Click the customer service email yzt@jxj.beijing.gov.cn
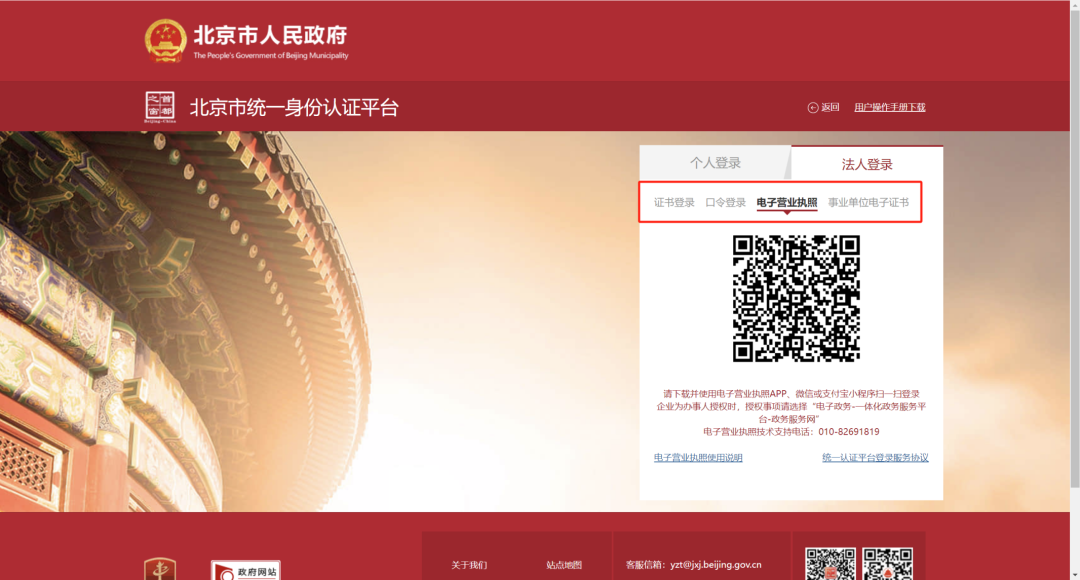This screenshot has height=580, width=1080. point(716,565)
